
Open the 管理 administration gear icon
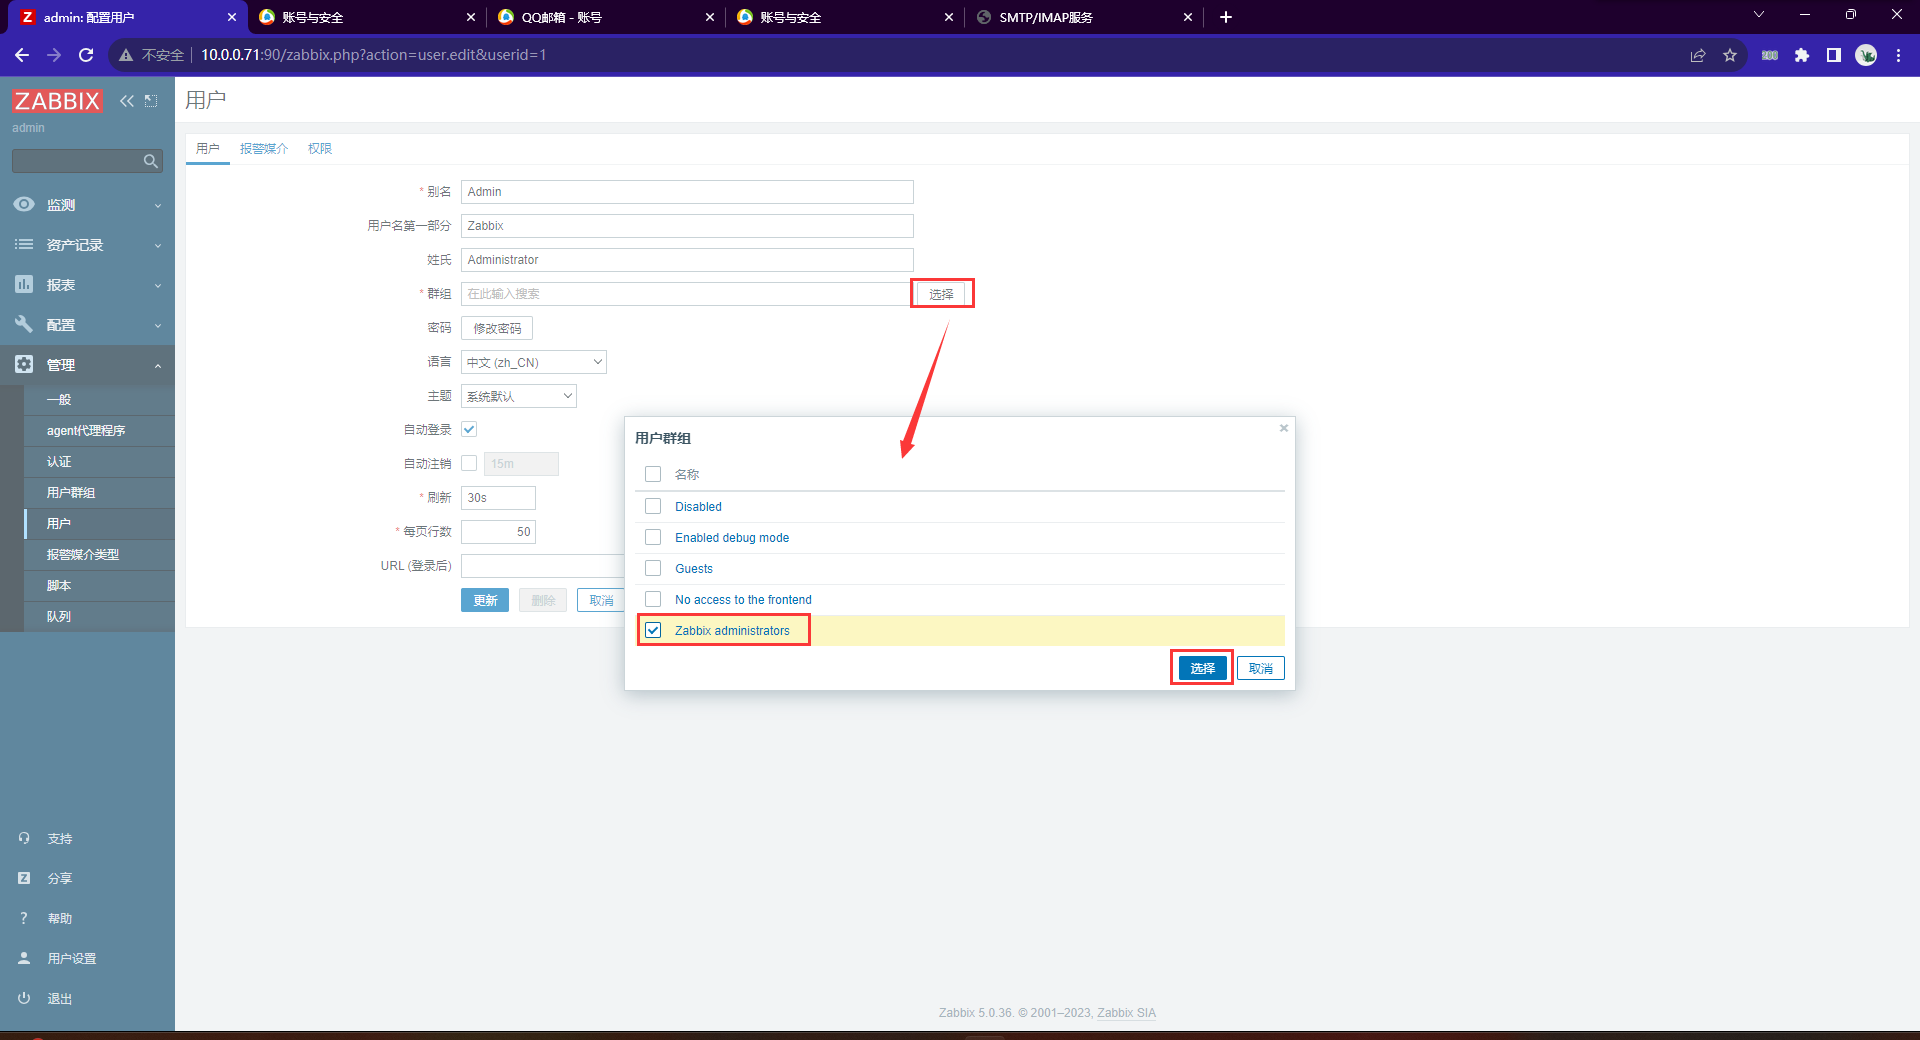(x=24, y=364)
